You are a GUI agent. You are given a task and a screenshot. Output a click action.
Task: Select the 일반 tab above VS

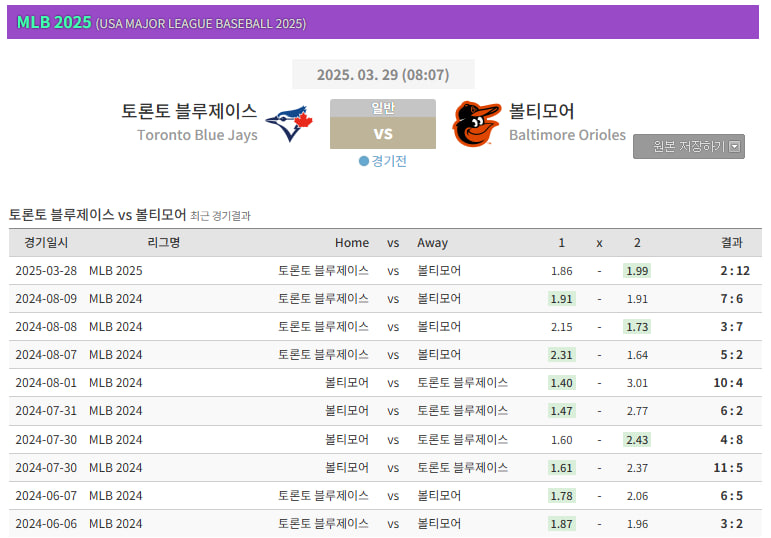tap(383, 108)
